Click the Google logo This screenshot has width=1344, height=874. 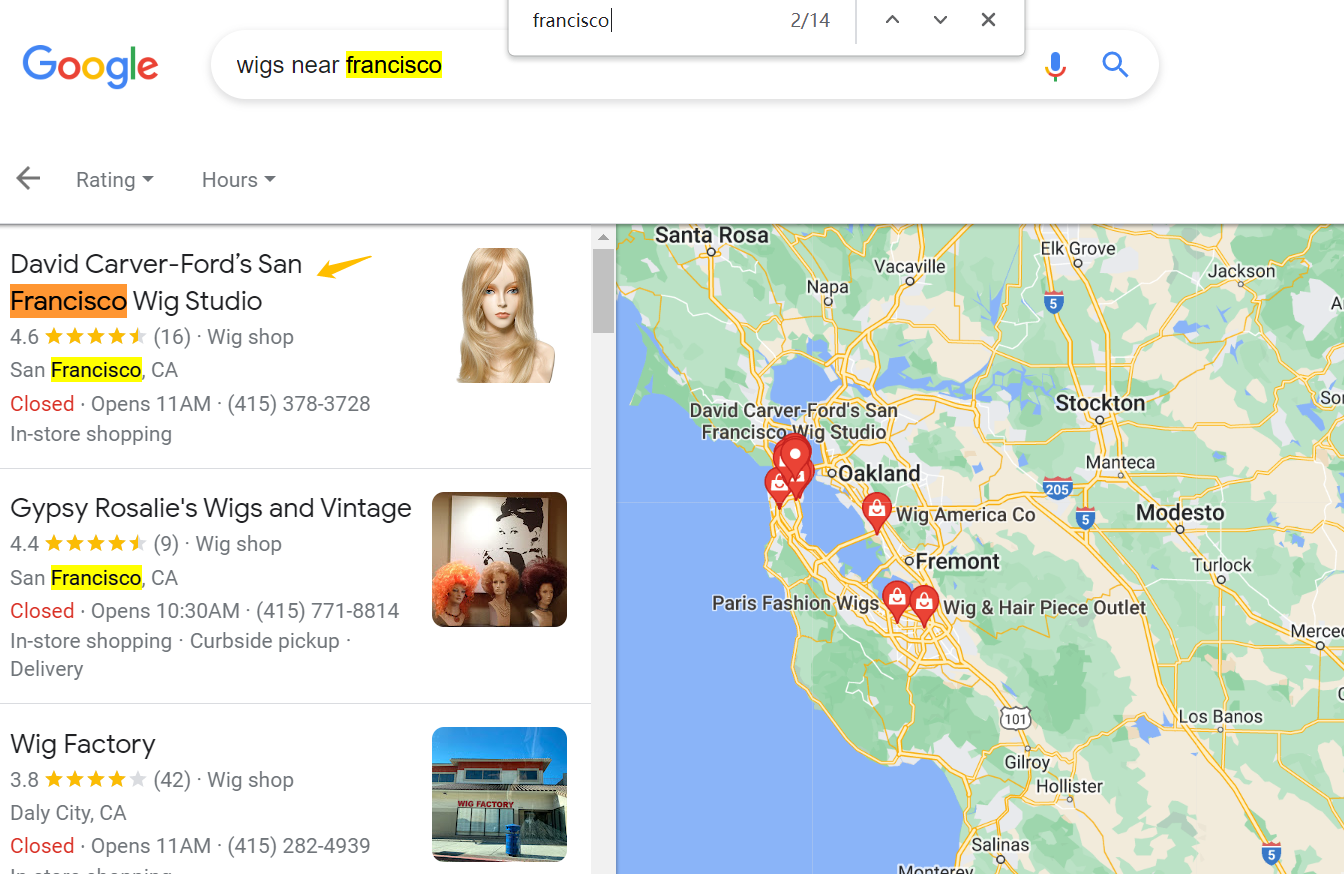pos(90,66)
